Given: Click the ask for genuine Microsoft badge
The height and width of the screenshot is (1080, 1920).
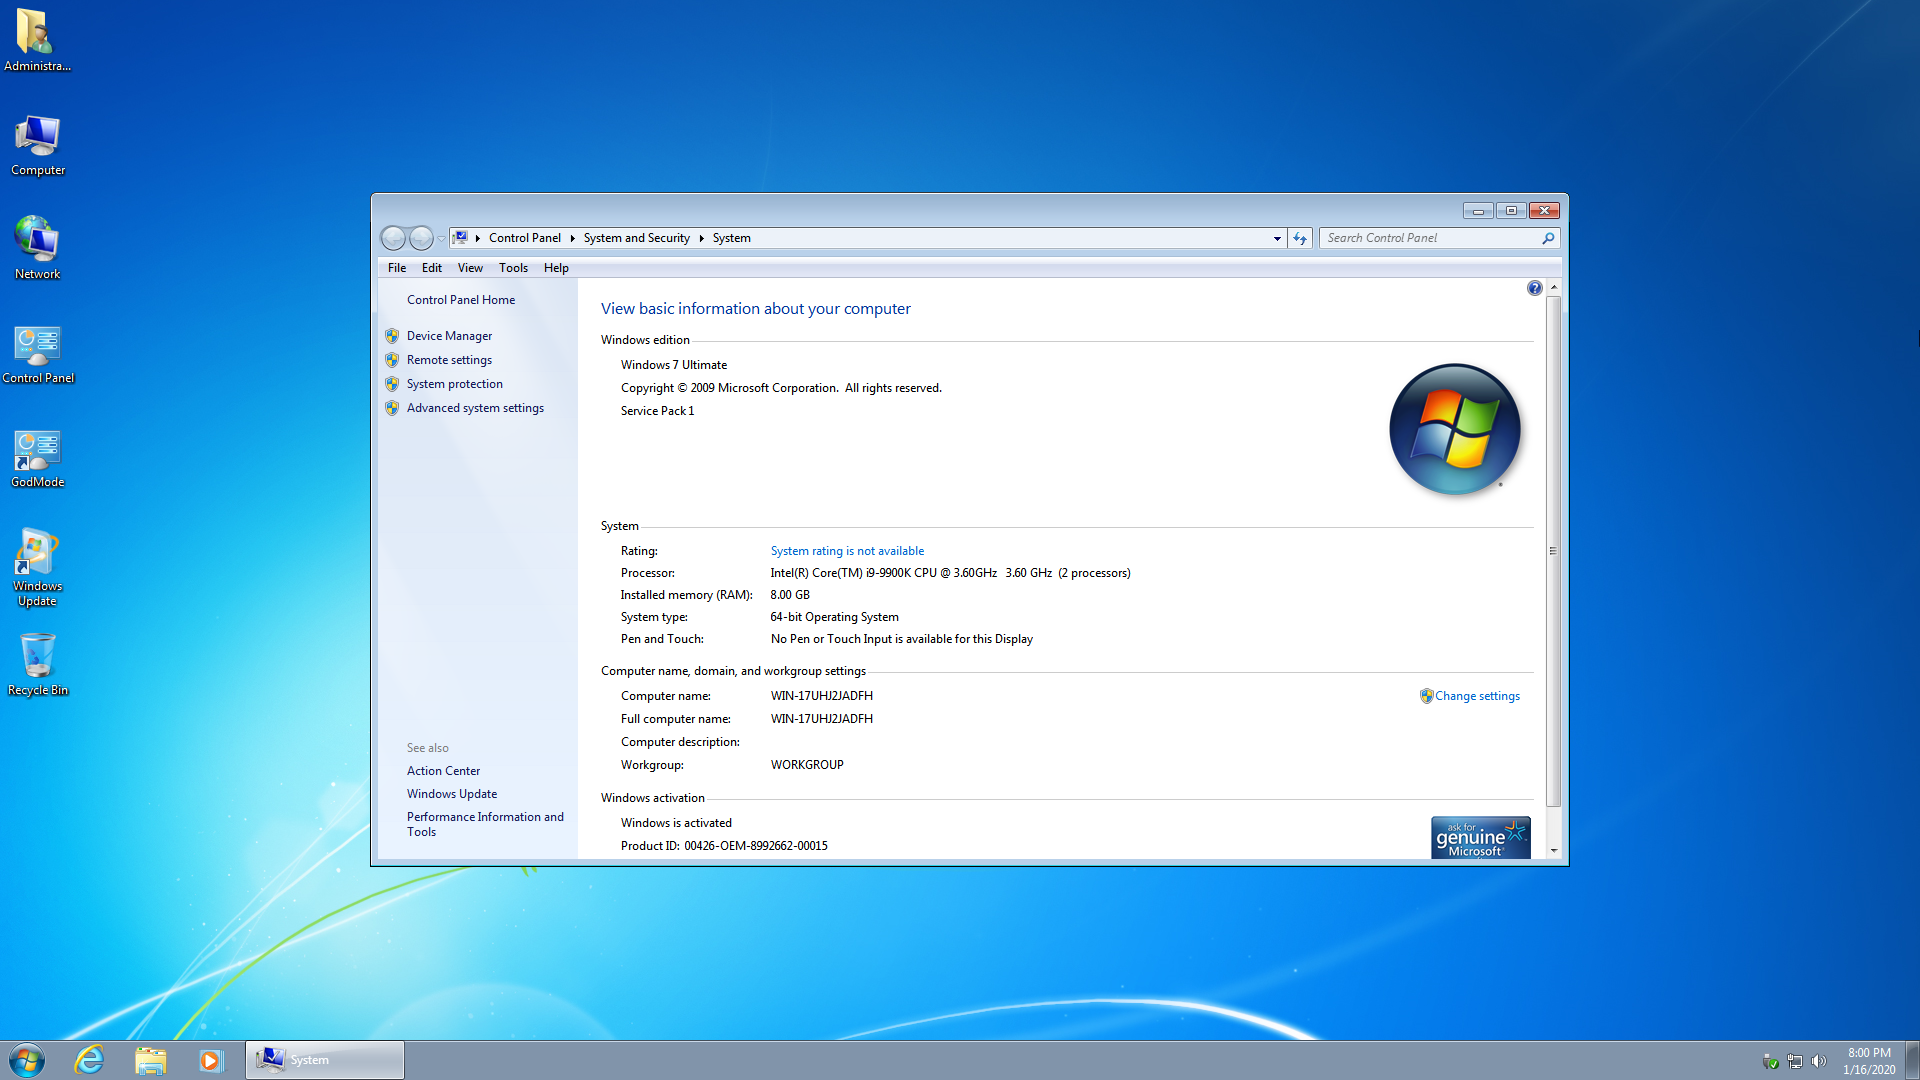Looking at the screenshot, I should pyautogui.click(x=1480, y=838).
